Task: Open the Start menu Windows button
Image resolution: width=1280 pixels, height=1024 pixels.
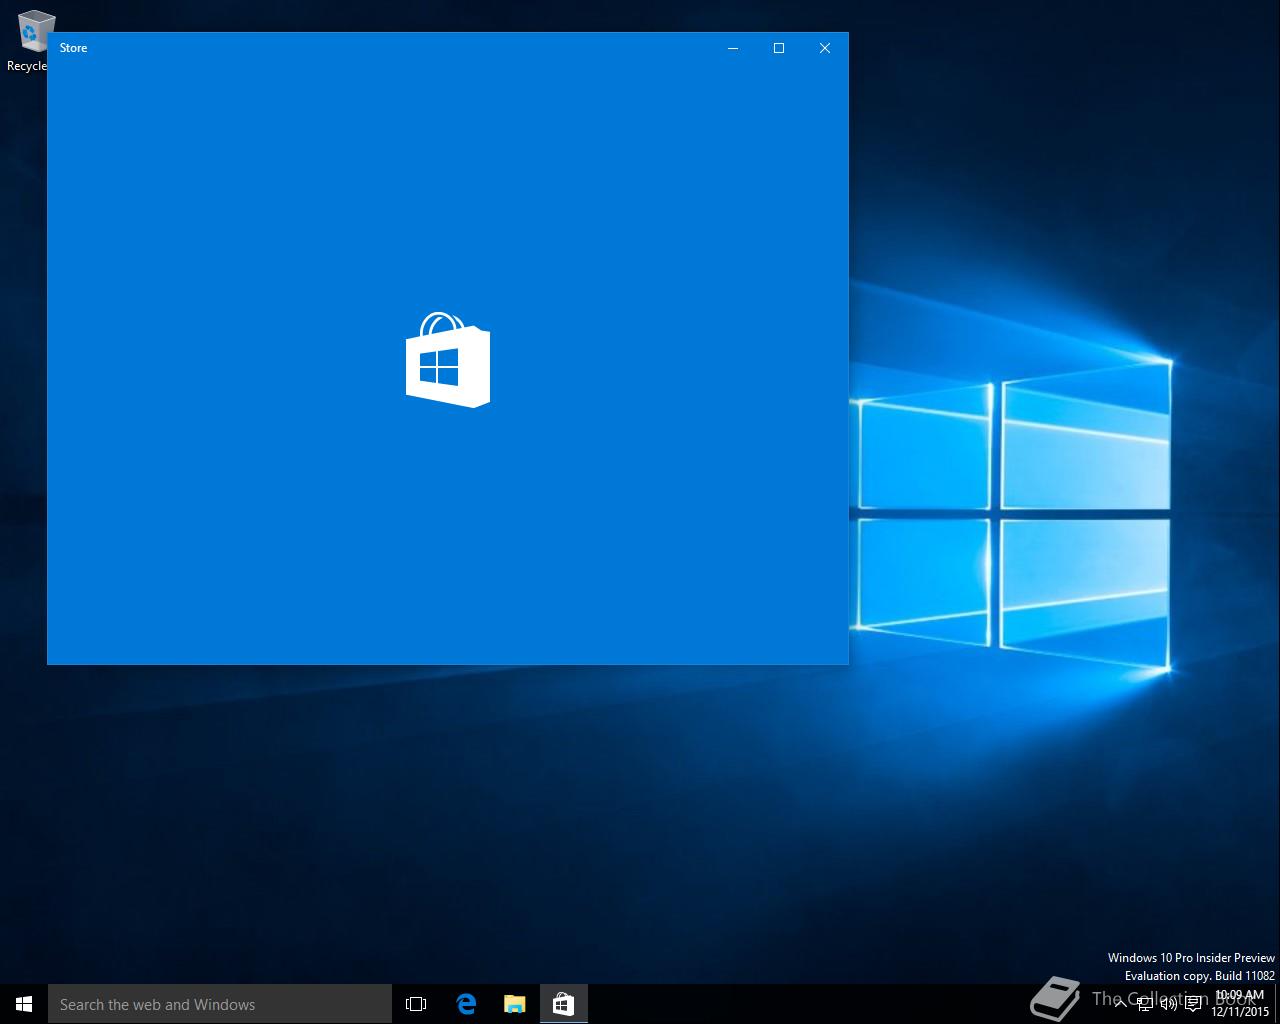Action: (x=24, y=1004)
